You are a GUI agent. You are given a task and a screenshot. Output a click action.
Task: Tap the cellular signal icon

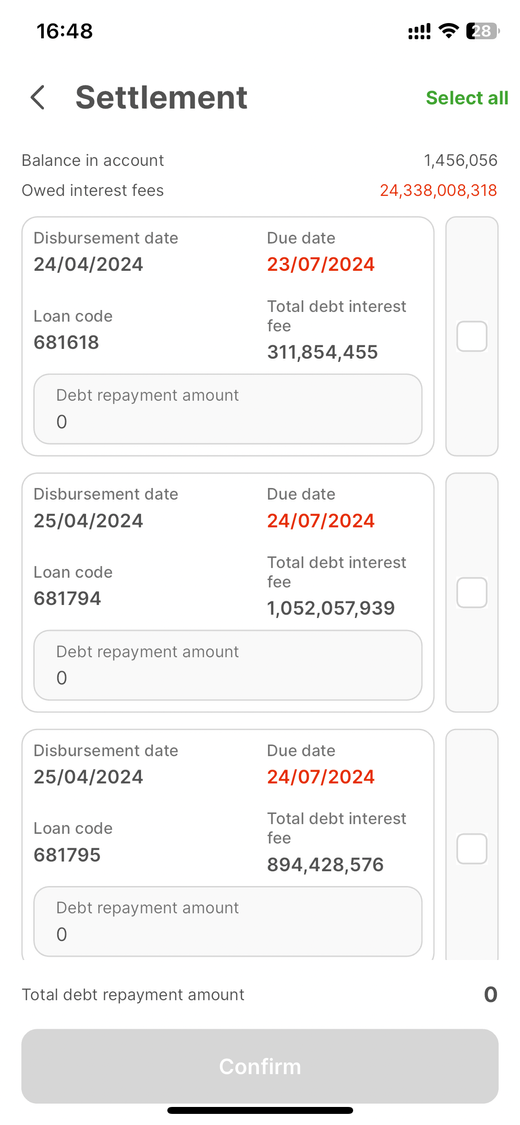click(420, 31)
